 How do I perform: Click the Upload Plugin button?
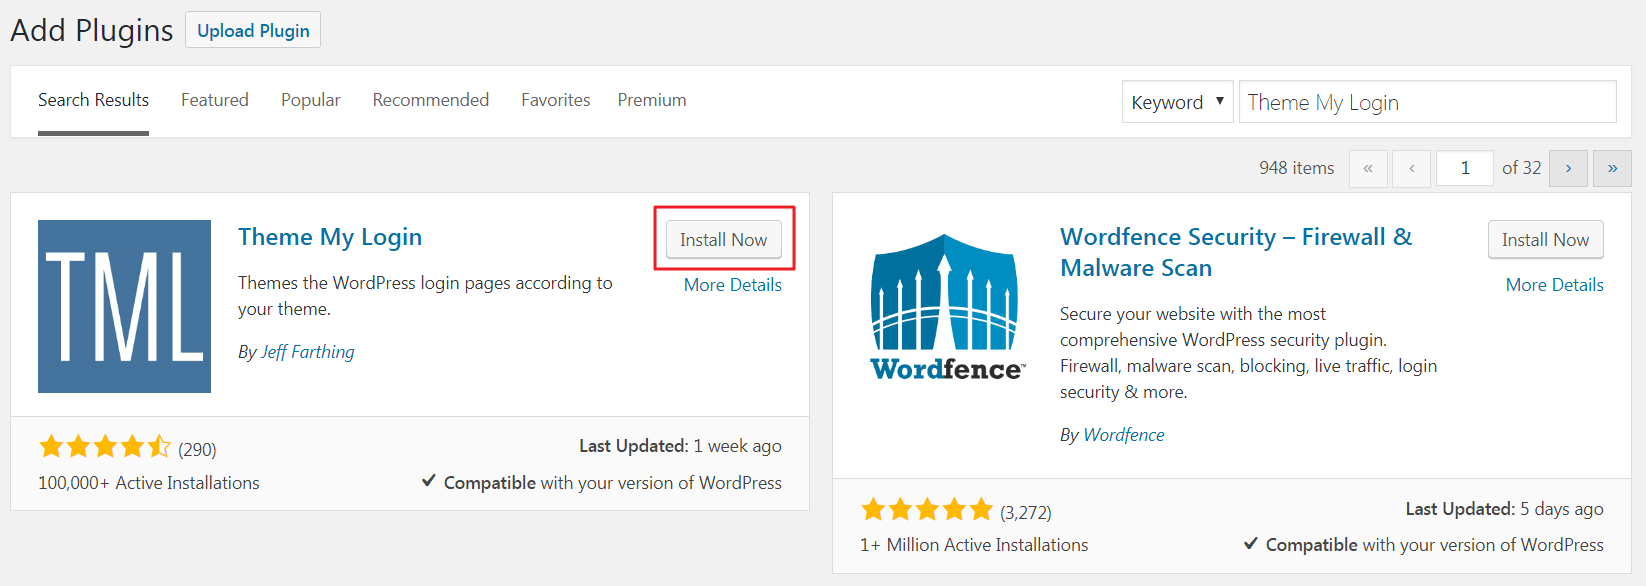[x=253, y=30]
